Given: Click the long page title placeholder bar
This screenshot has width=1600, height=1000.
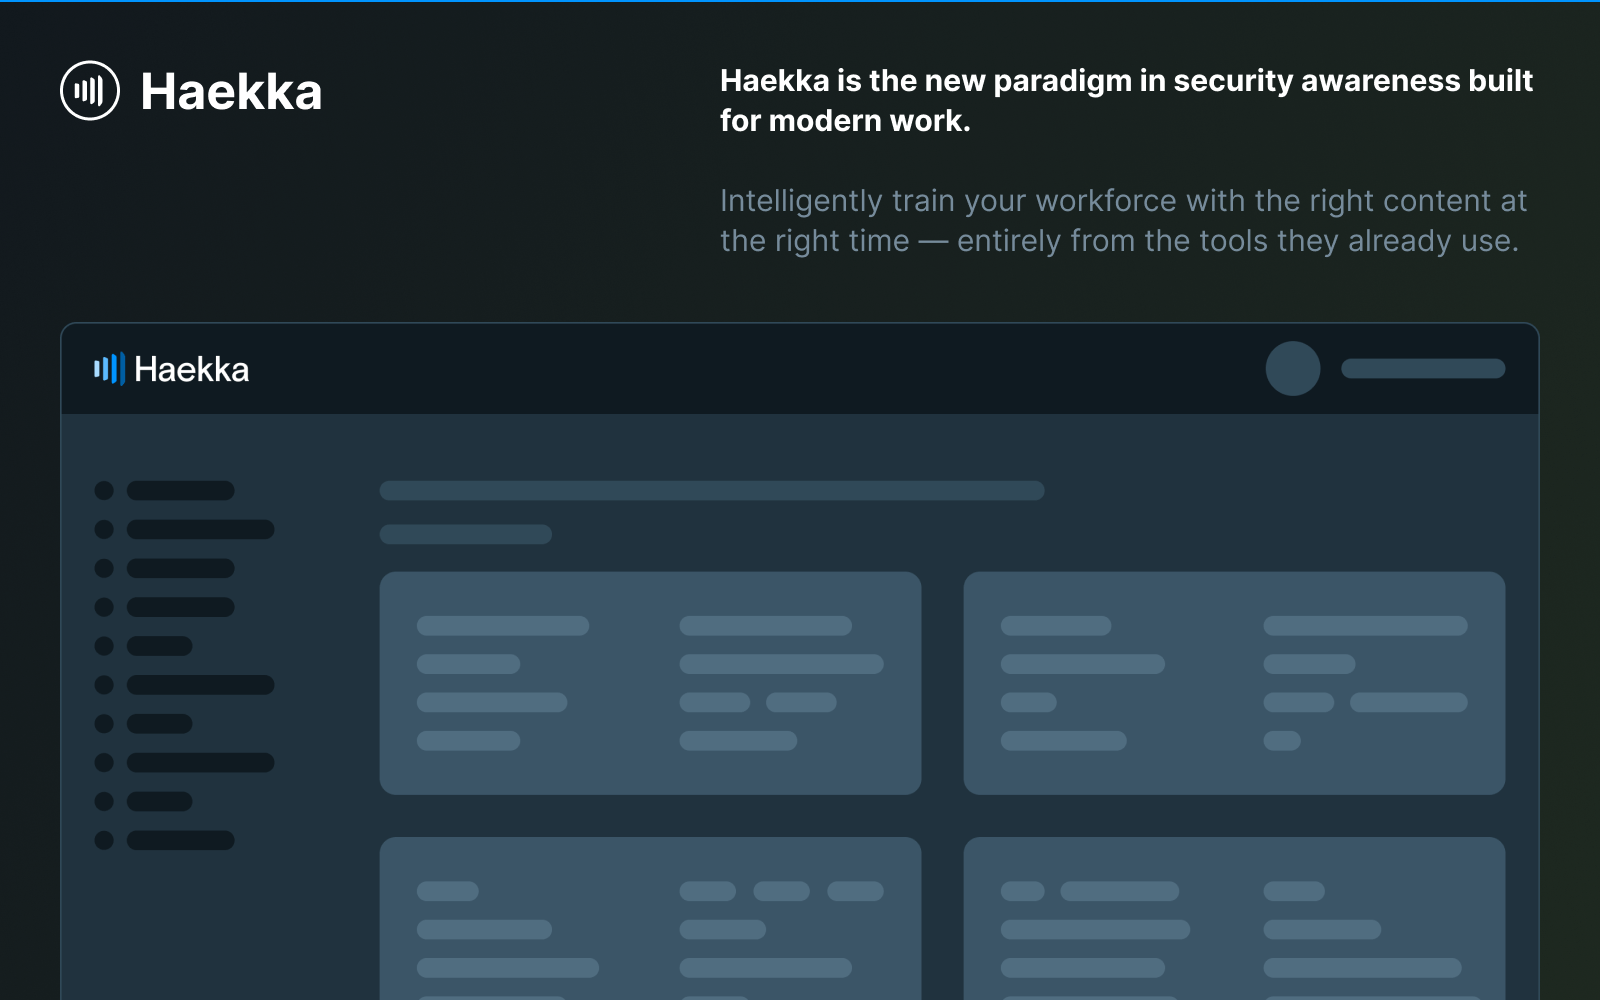Looking at the screenshot, I should [712, 491].
